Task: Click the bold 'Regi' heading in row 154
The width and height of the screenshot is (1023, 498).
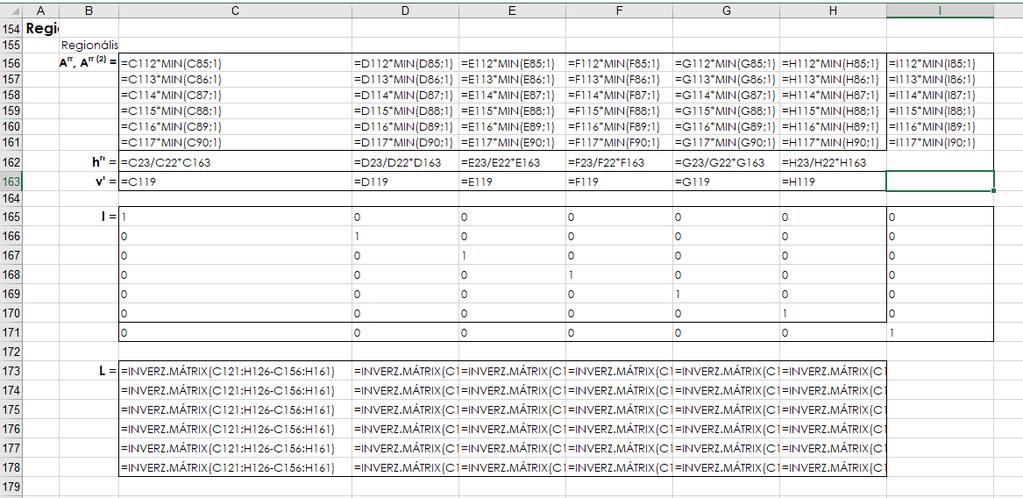Action: click(x=42, y=29)
